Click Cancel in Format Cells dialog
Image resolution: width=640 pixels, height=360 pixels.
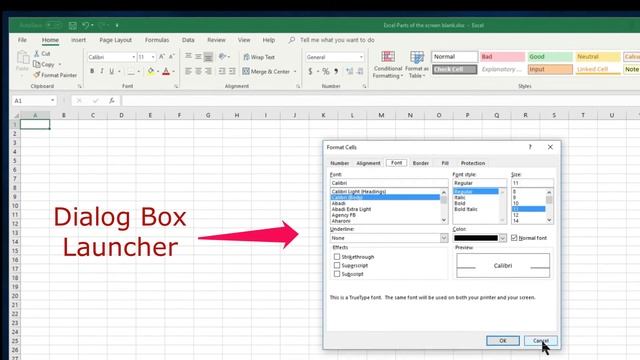tap(541, 340)
